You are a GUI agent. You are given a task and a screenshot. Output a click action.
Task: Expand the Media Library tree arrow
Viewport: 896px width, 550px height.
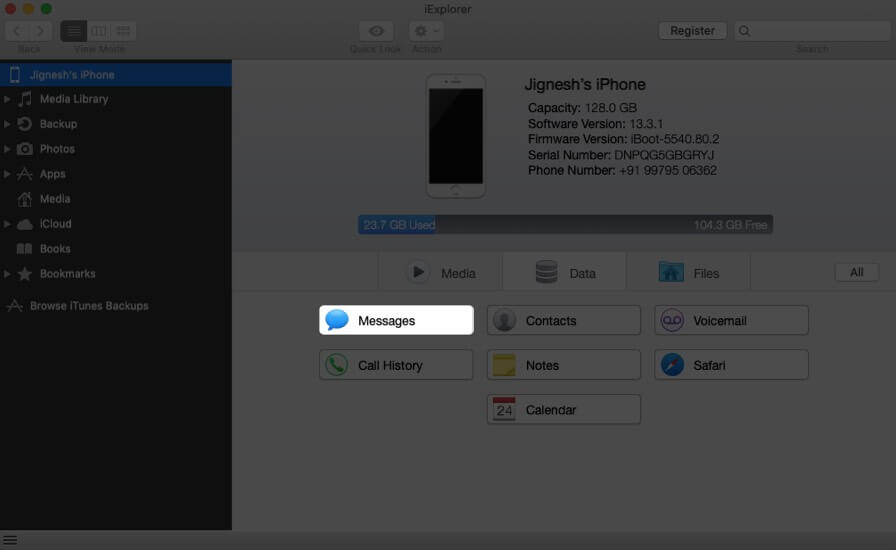[7, 99]
